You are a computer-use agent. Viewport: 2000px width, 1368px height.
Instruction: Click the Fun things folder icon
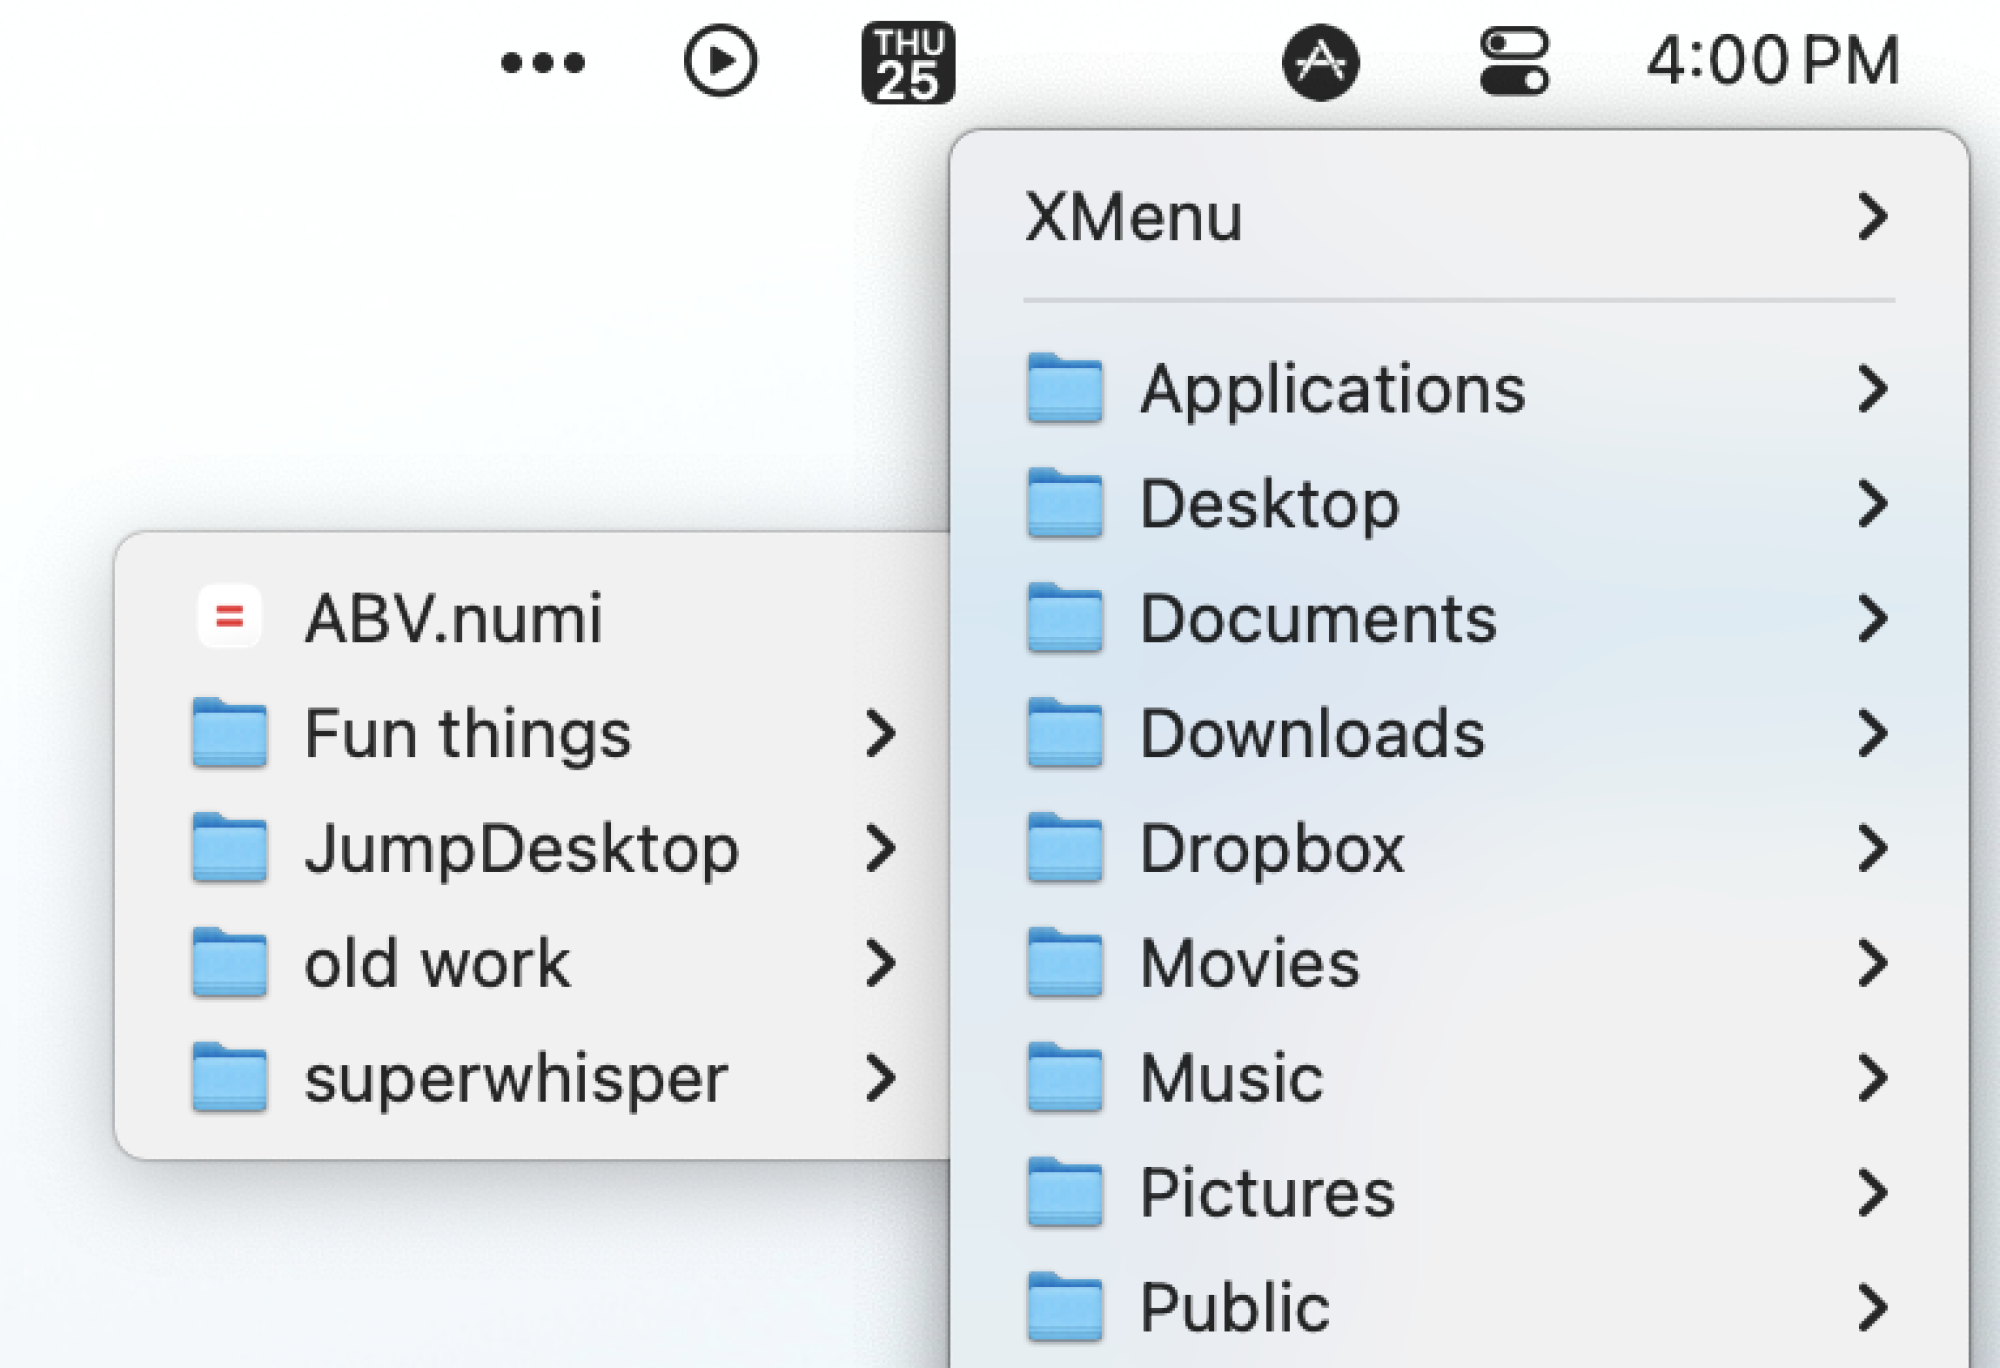230,733
